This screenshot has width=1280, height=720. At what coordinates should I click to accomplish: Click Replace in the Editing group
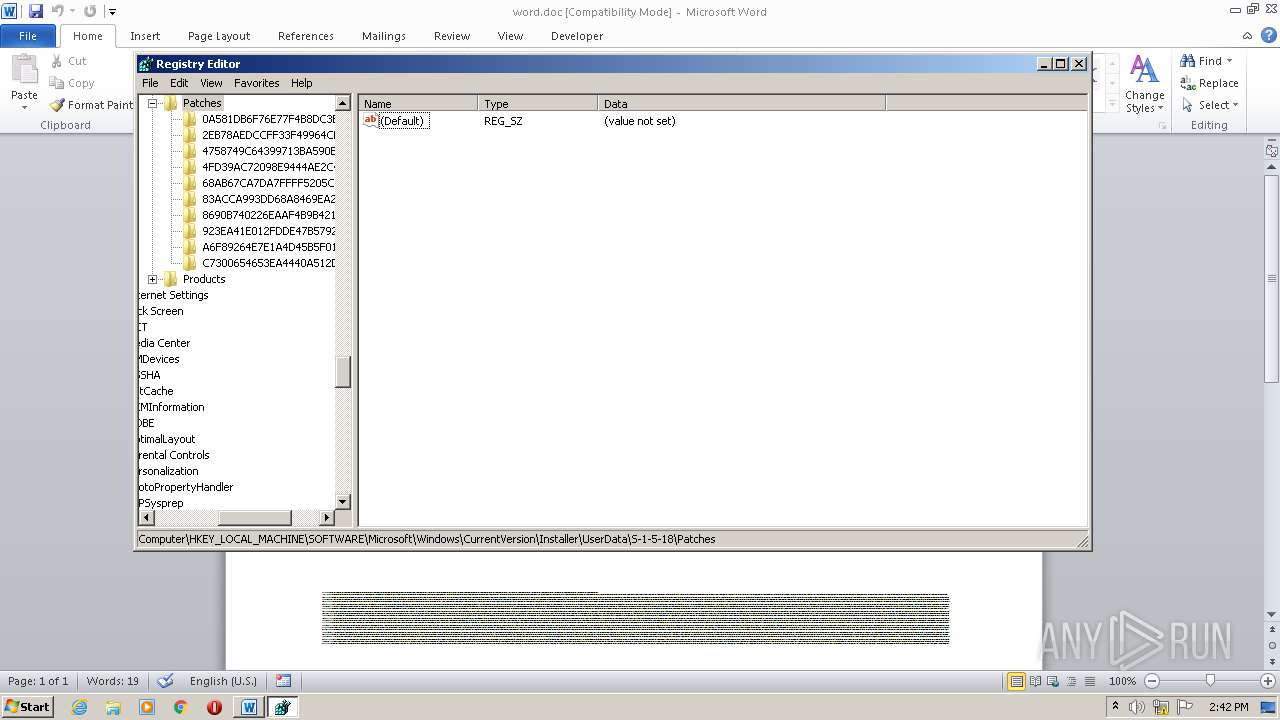coord(1209,83)
